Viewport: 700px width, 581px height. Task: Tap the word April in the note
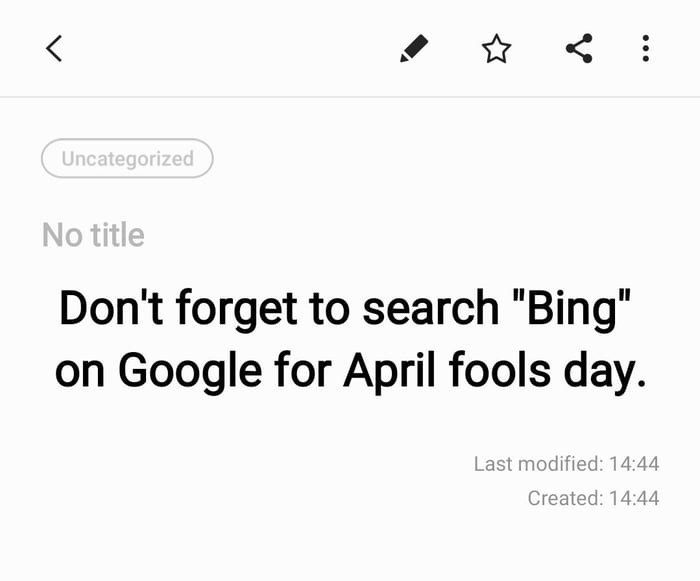click(x=389, y=372)
